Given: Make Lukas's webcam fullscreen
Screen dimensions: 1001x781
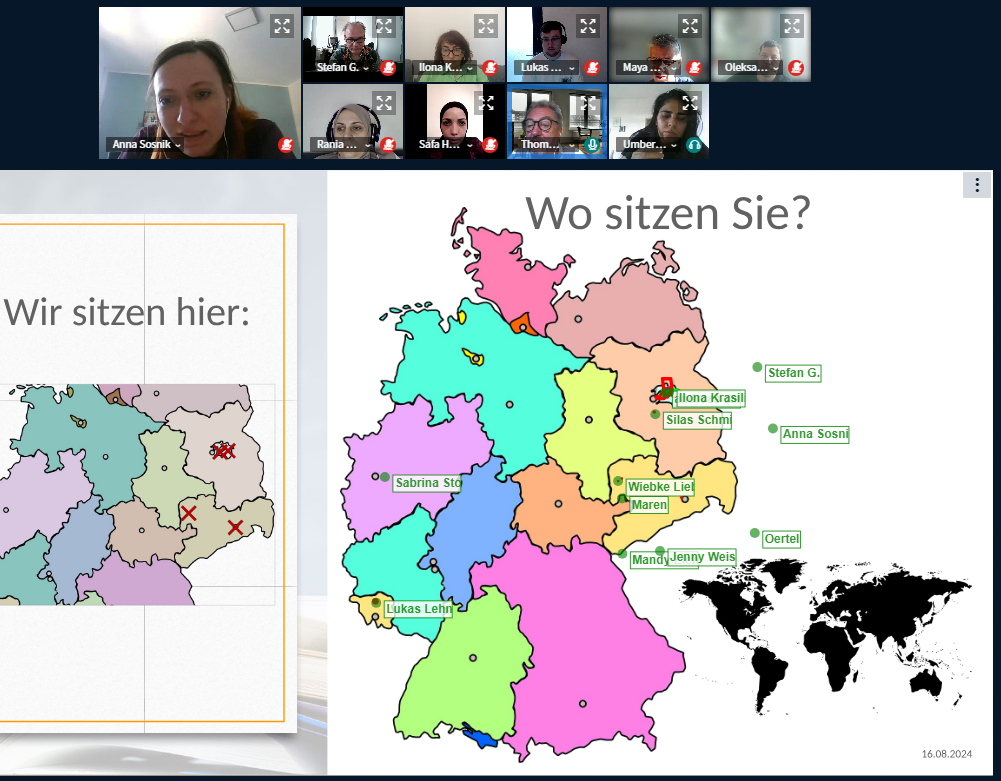Looking at the screenshot, I should 588,26.
